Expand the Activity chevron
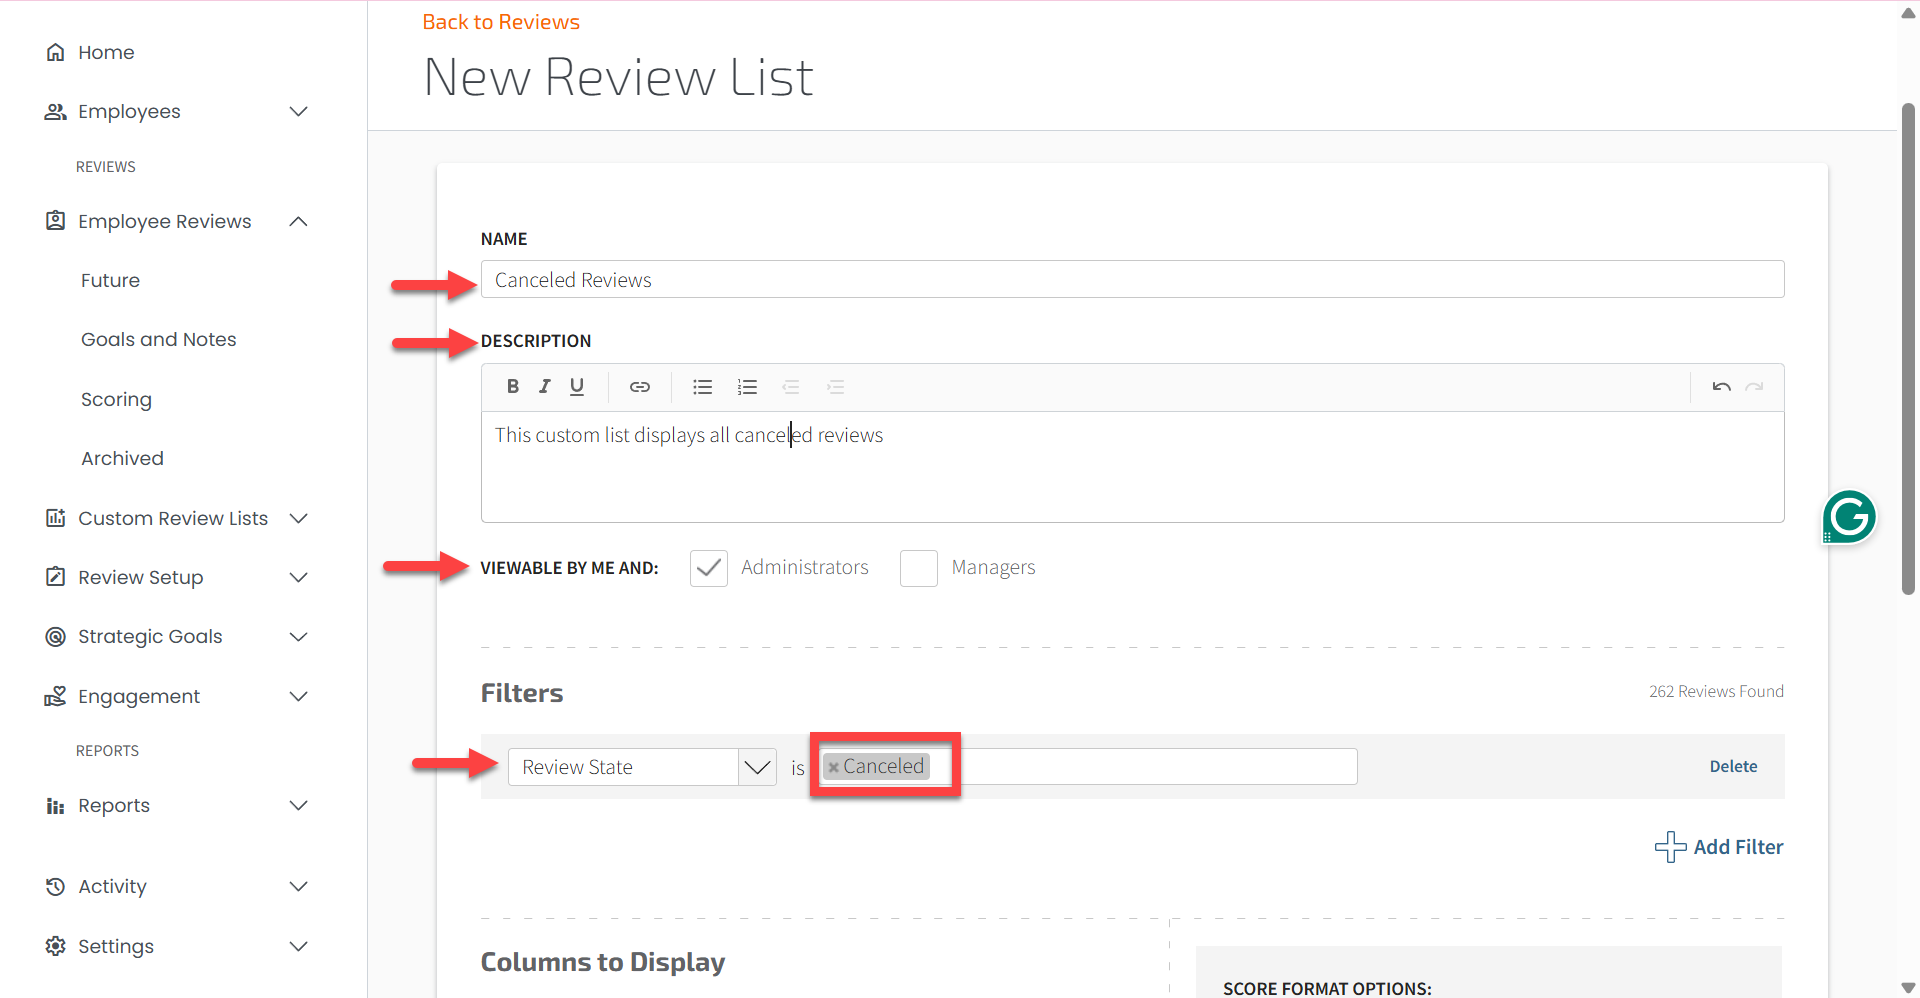The image size is (1920, 998). [x=298, y=886]
